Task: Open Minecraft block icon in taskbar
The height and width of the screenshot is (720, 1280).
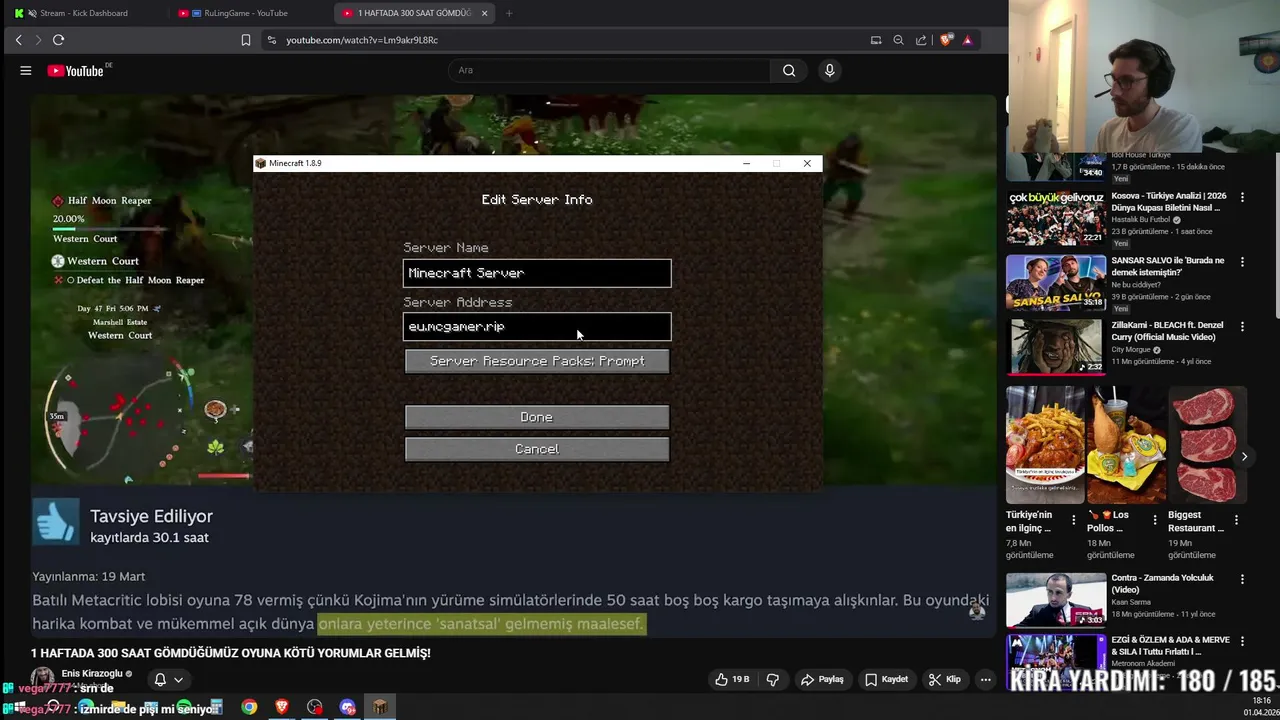Action: click(x=380, y=707)
